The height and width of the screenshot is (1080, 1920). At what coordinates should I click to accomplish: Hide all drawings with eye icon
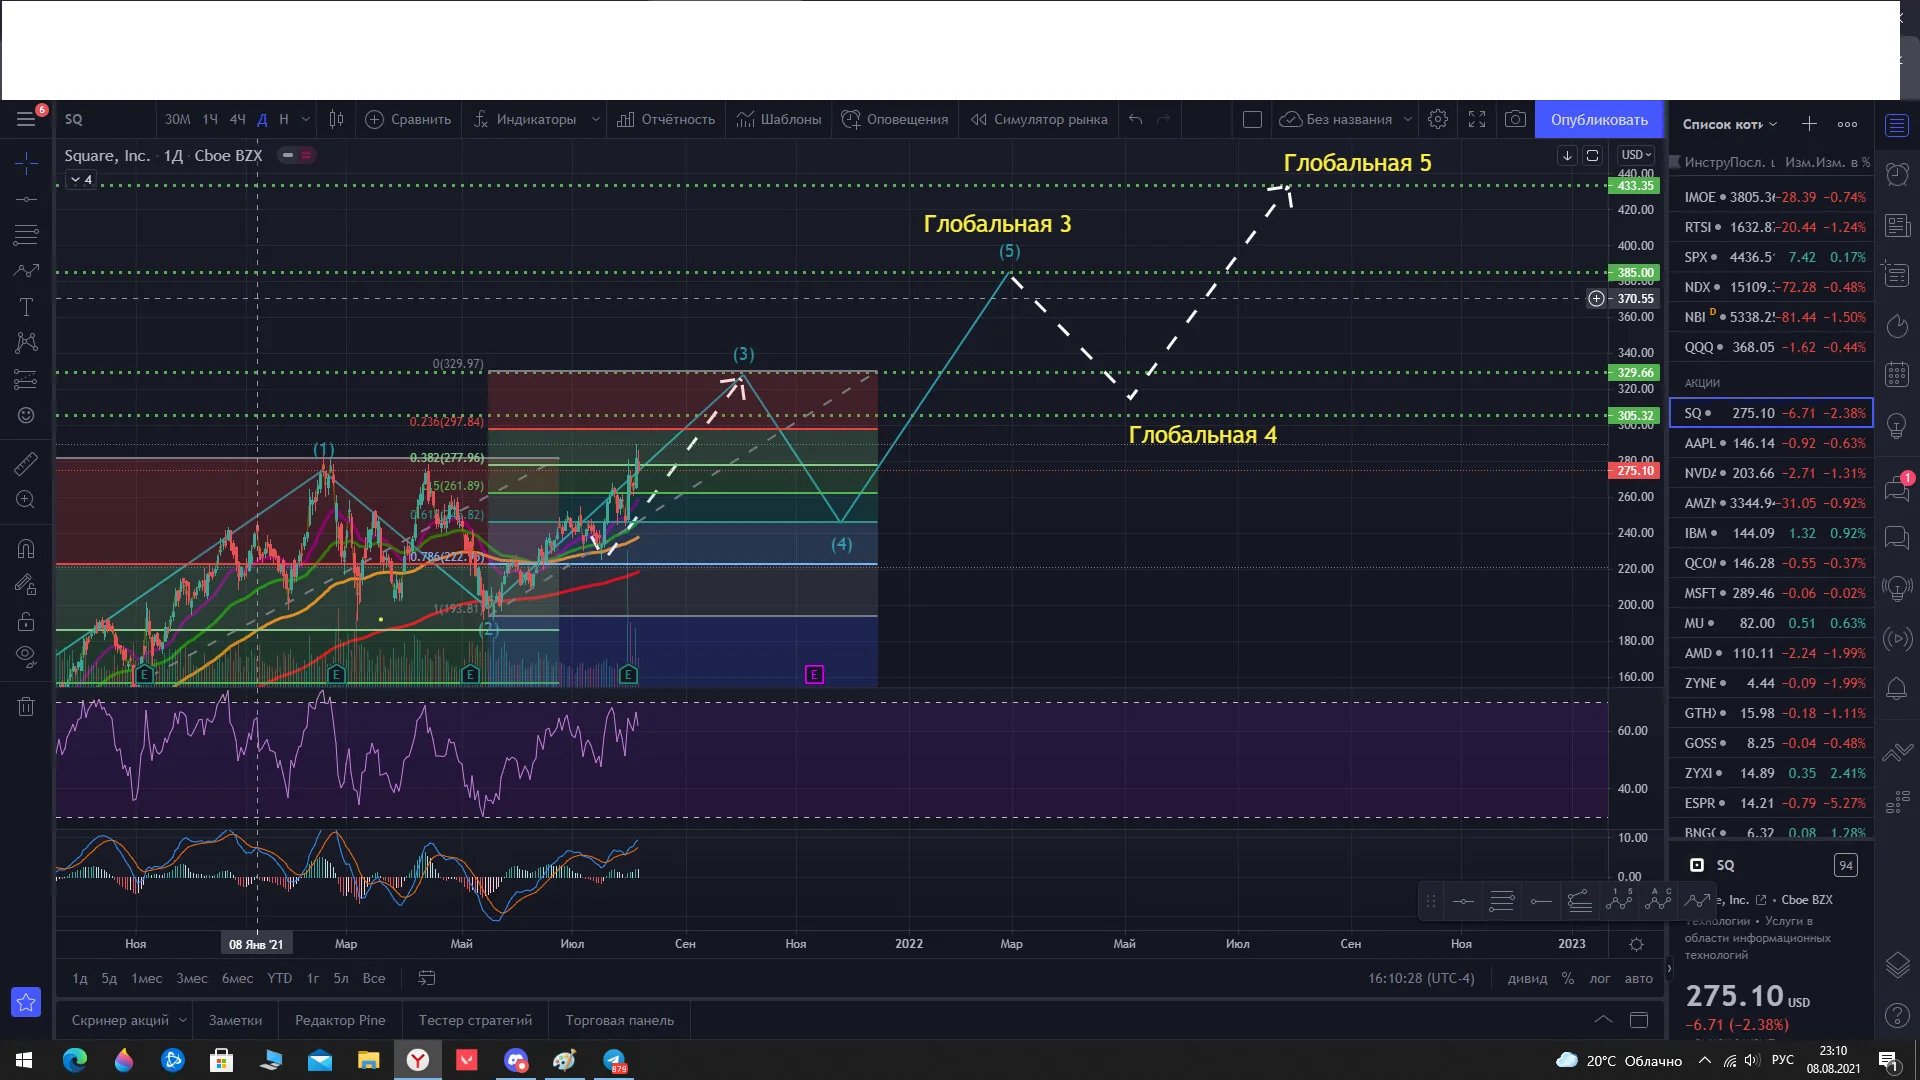click(26, 656)
